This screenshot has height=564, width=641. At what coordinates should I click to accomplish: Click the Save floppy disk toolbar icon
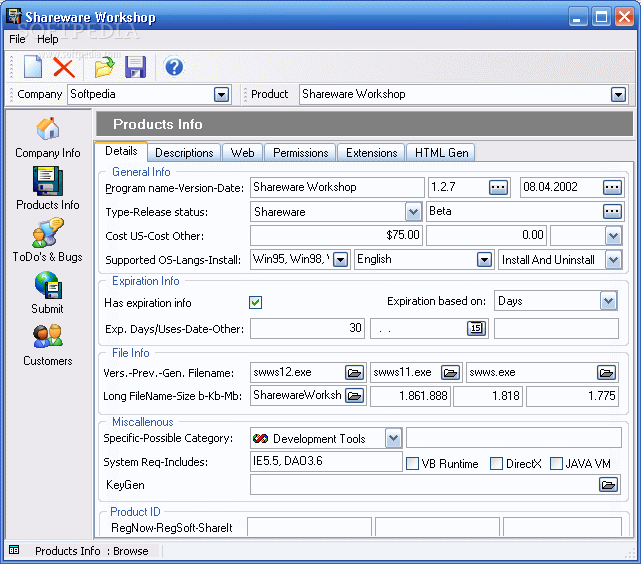coord(135,67)
